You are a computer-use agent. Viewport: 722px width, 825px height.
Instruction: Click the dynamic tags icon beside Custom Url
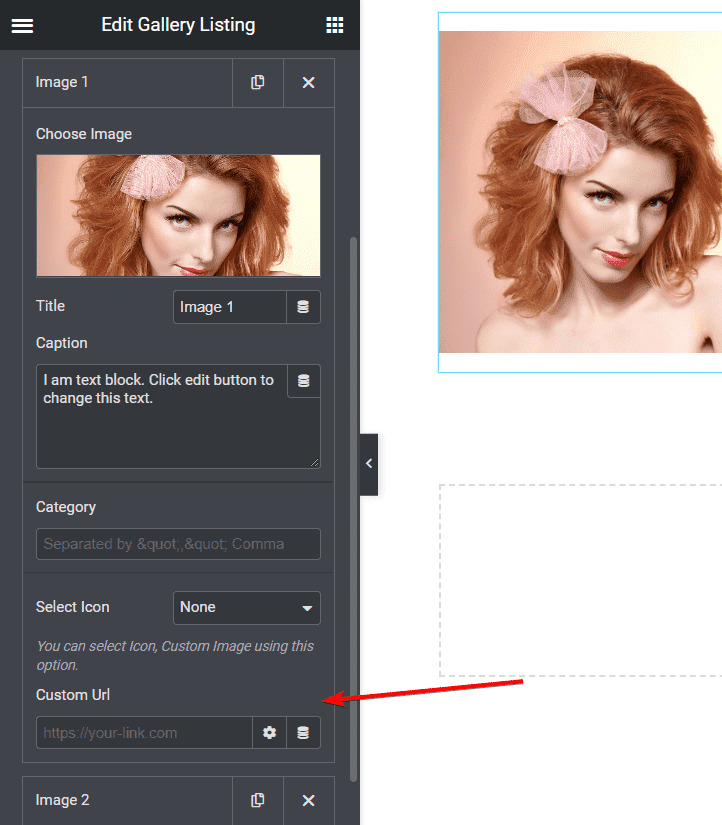click(303, 732)
